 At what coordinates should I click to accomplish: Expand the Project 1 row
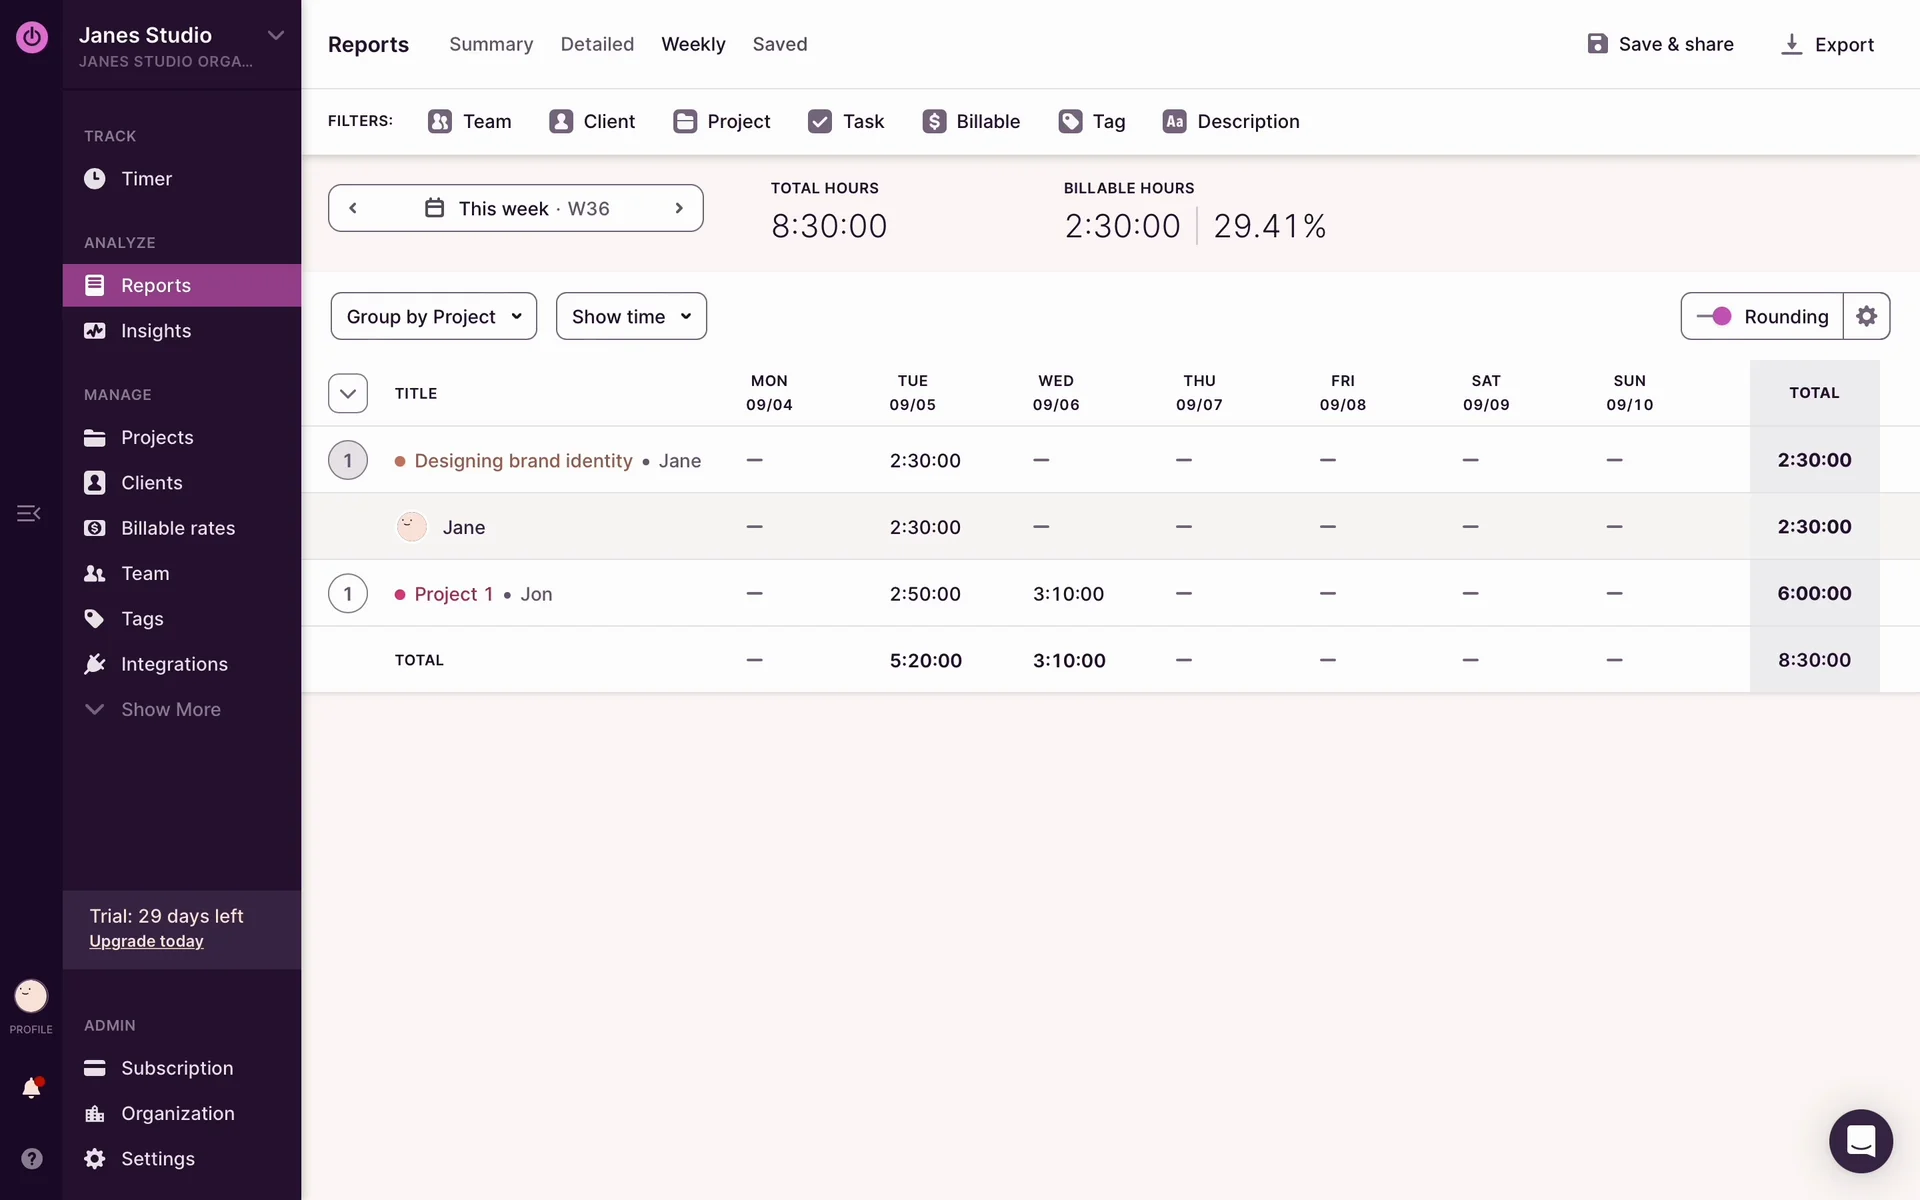coord(347,594)
